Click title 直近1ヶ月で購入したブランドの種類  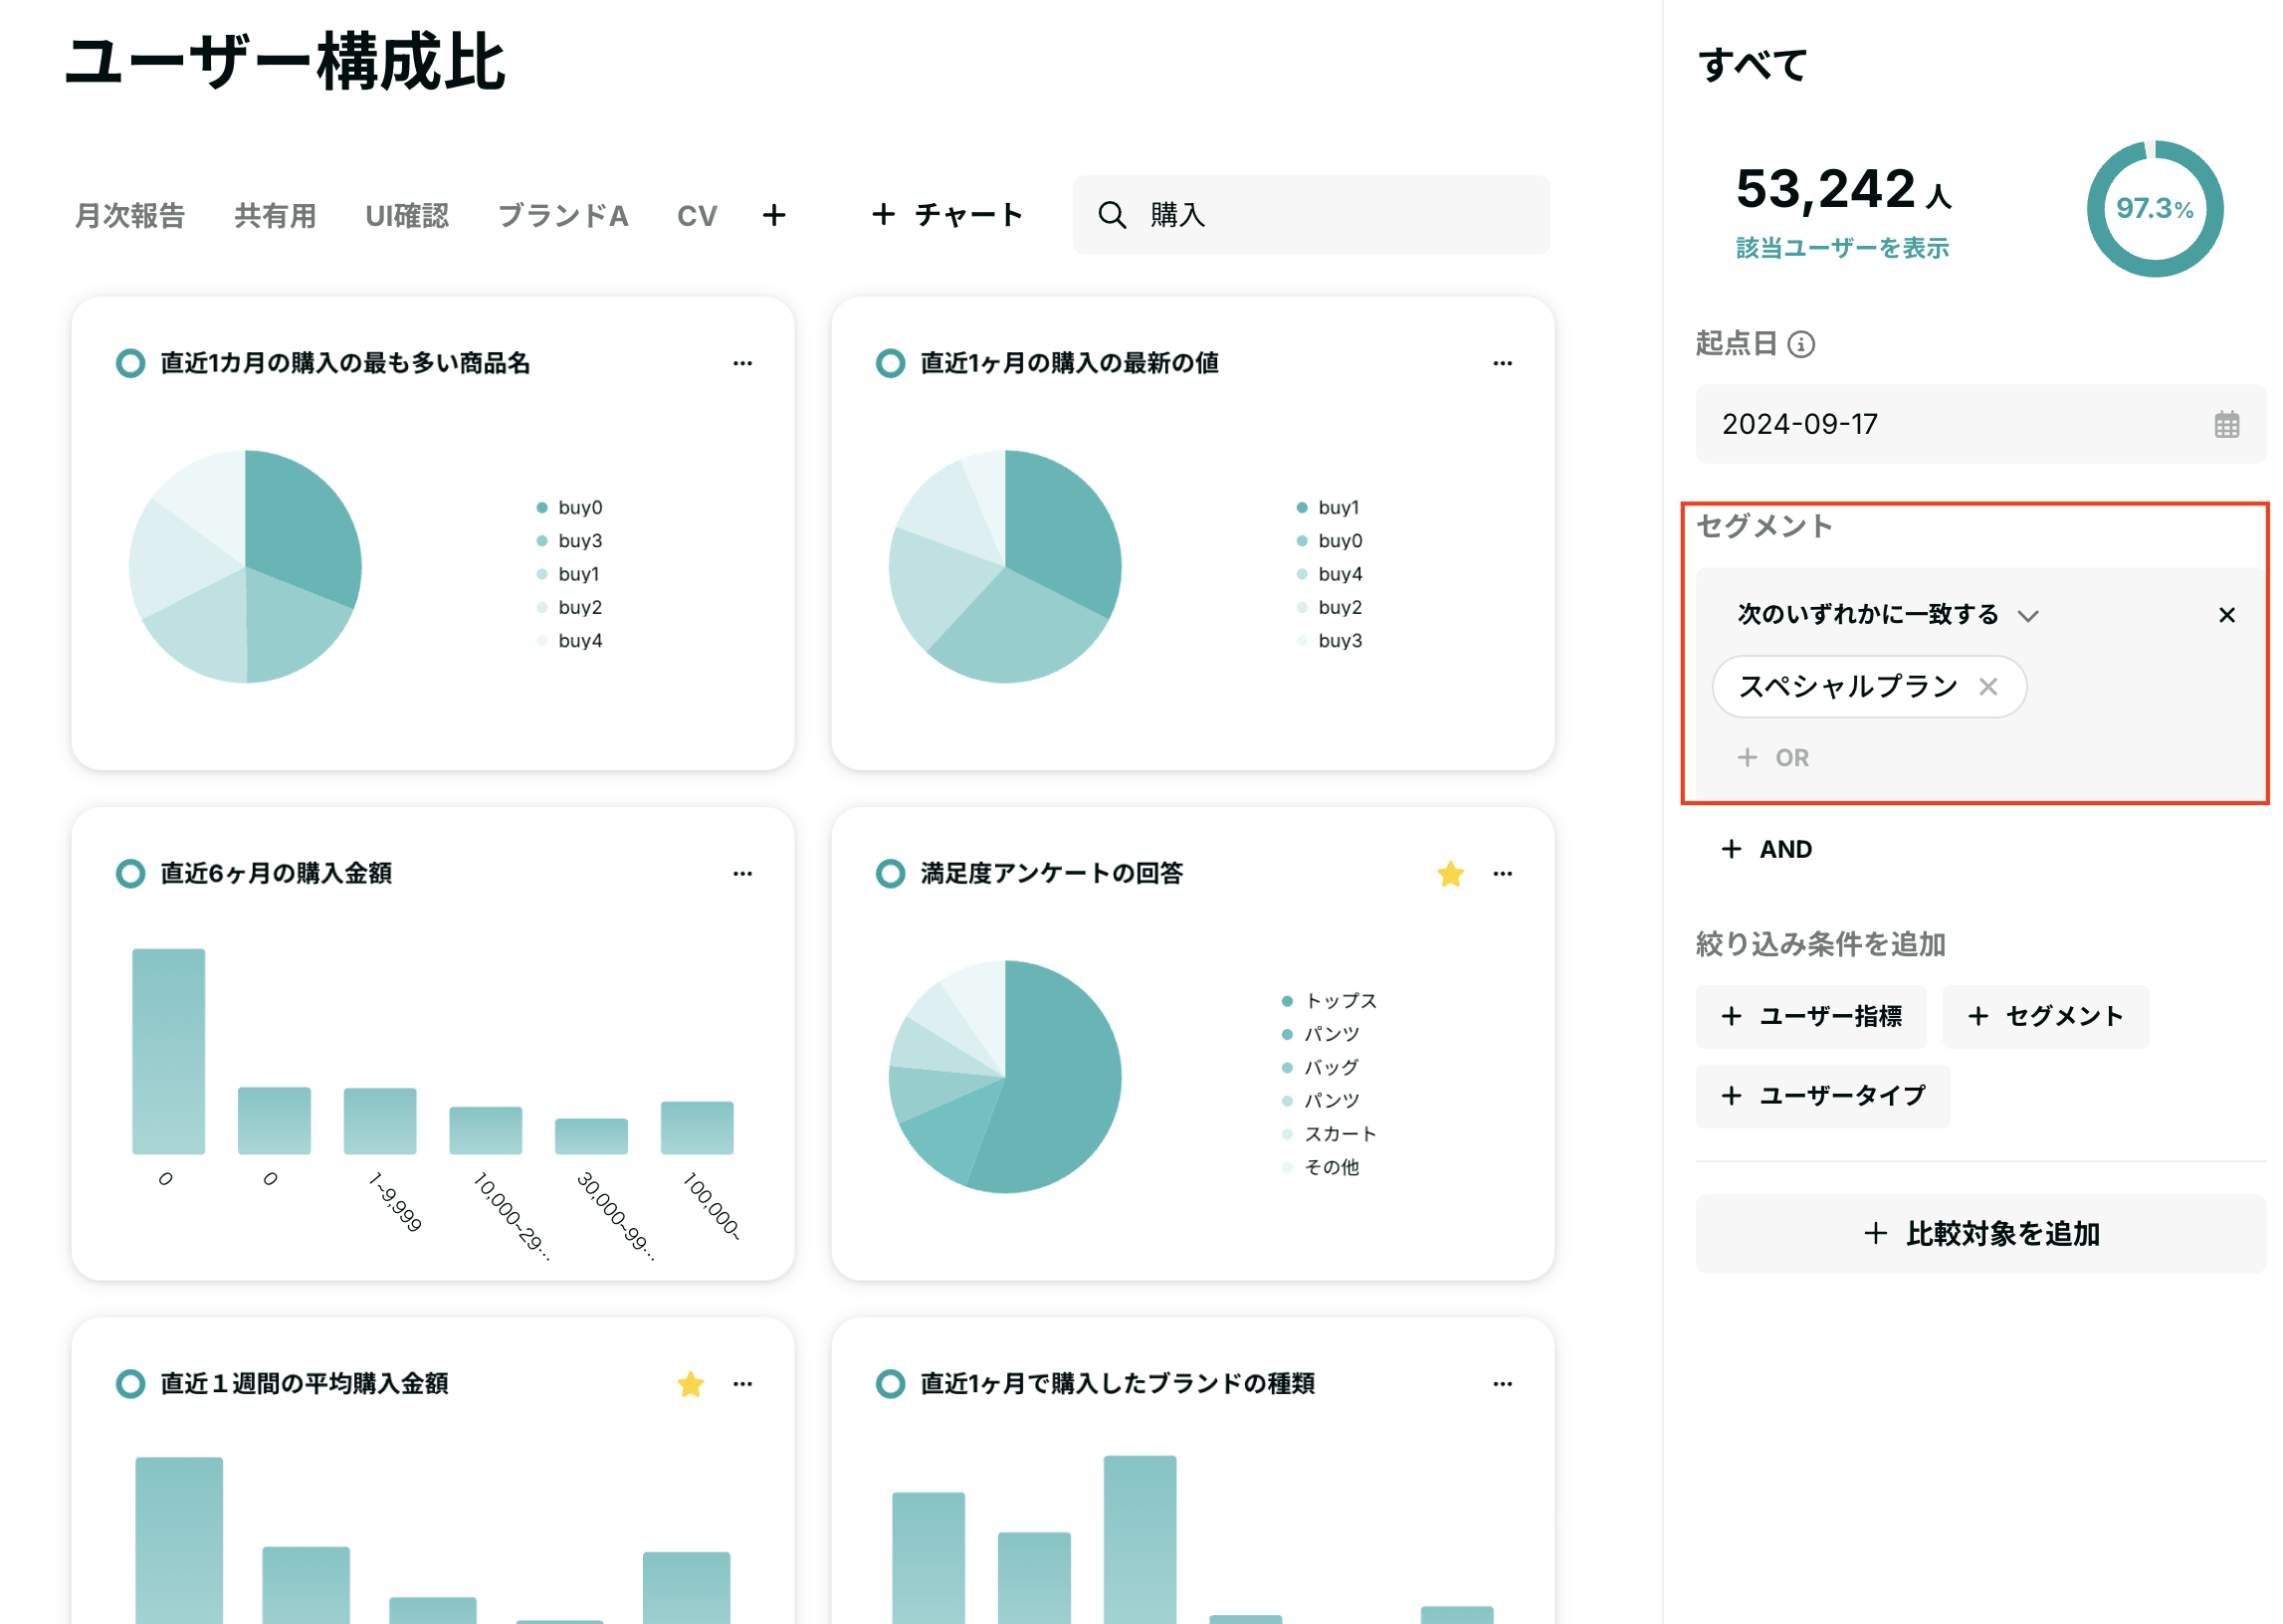pos(1117,1383)
